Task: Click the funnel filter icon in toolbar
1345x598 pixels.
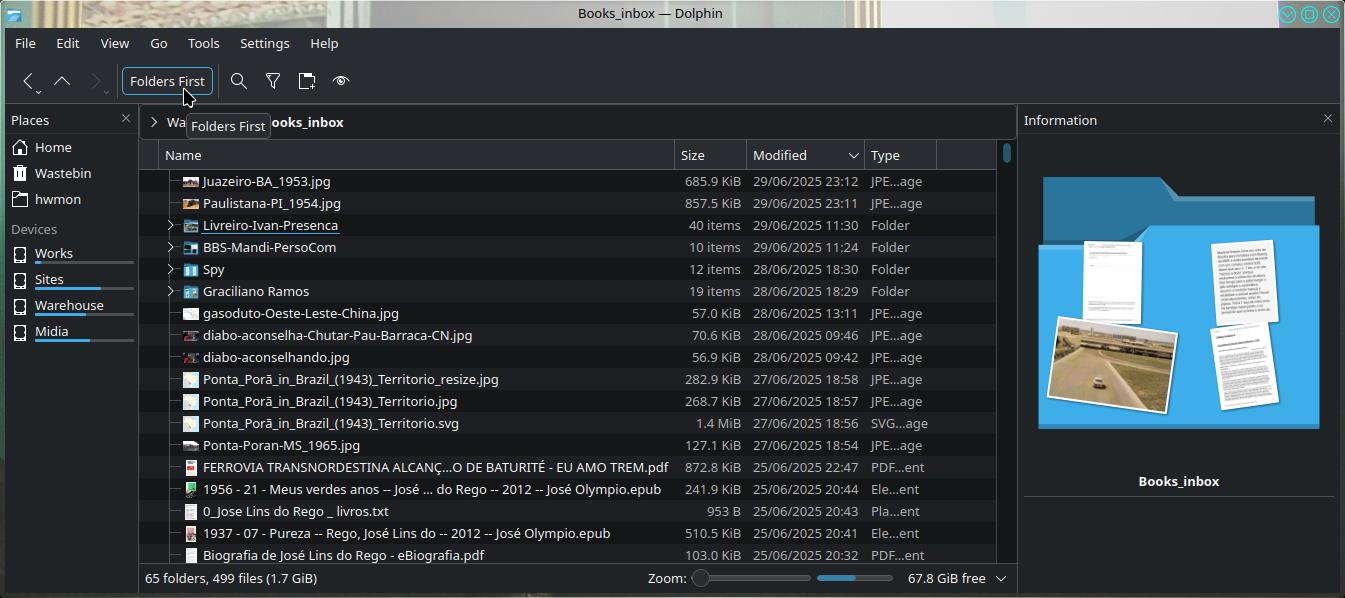Action: point(273,81)
